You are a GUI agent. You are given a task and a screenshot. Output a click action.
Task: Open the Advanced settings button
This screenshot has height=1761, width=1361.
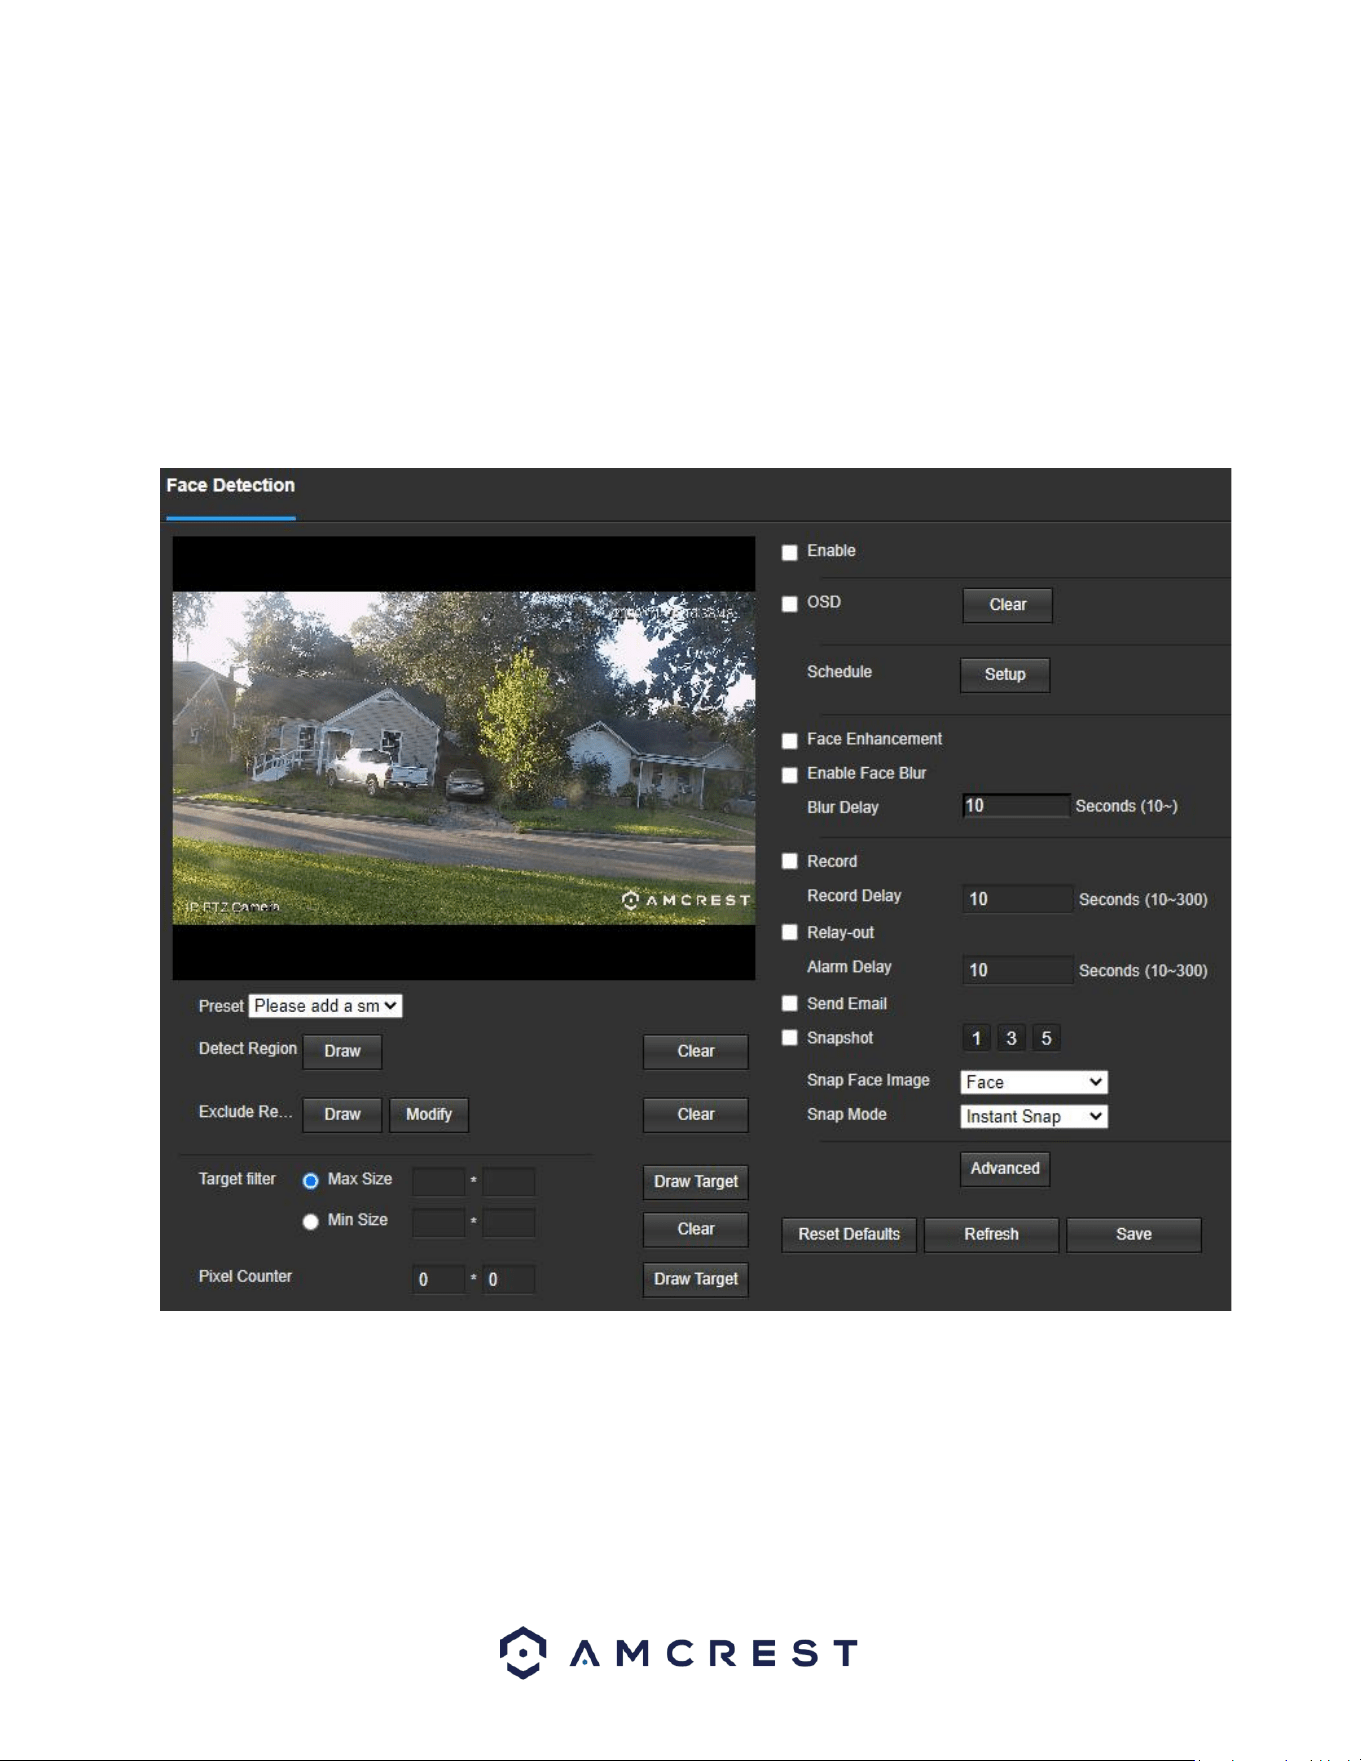[x=1005, y=1169]
